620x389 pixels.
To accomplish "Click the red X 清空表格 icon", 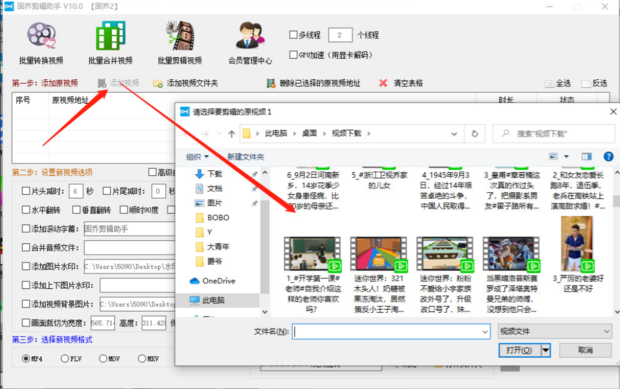I will 383,83.
